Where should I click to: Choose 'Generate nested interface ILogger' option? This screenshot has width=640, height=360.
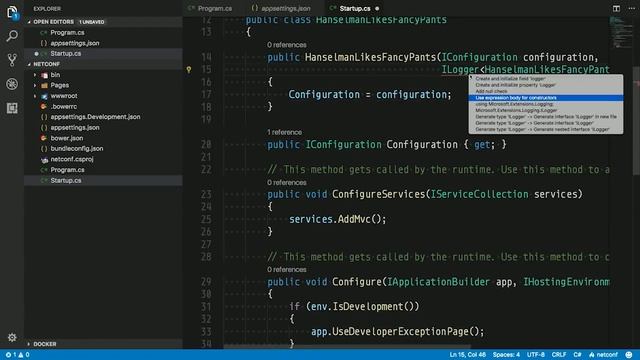tap(546, 129)
